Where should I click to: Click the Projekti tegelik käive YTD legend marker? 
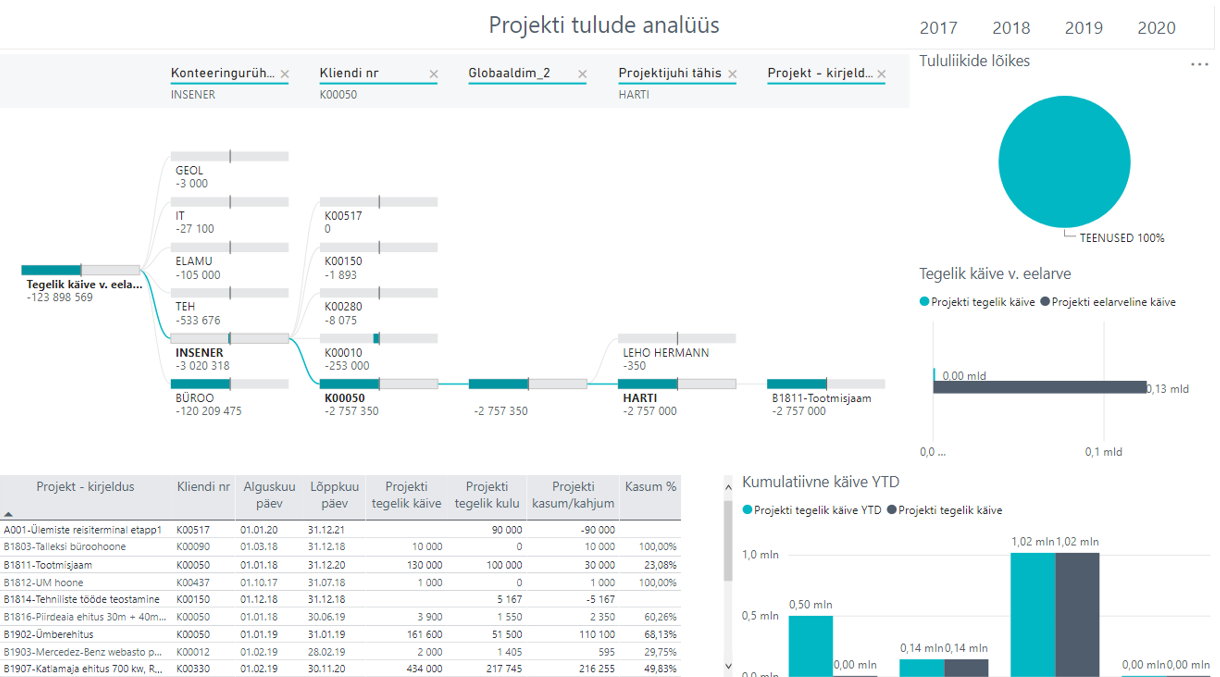(748, 510)
